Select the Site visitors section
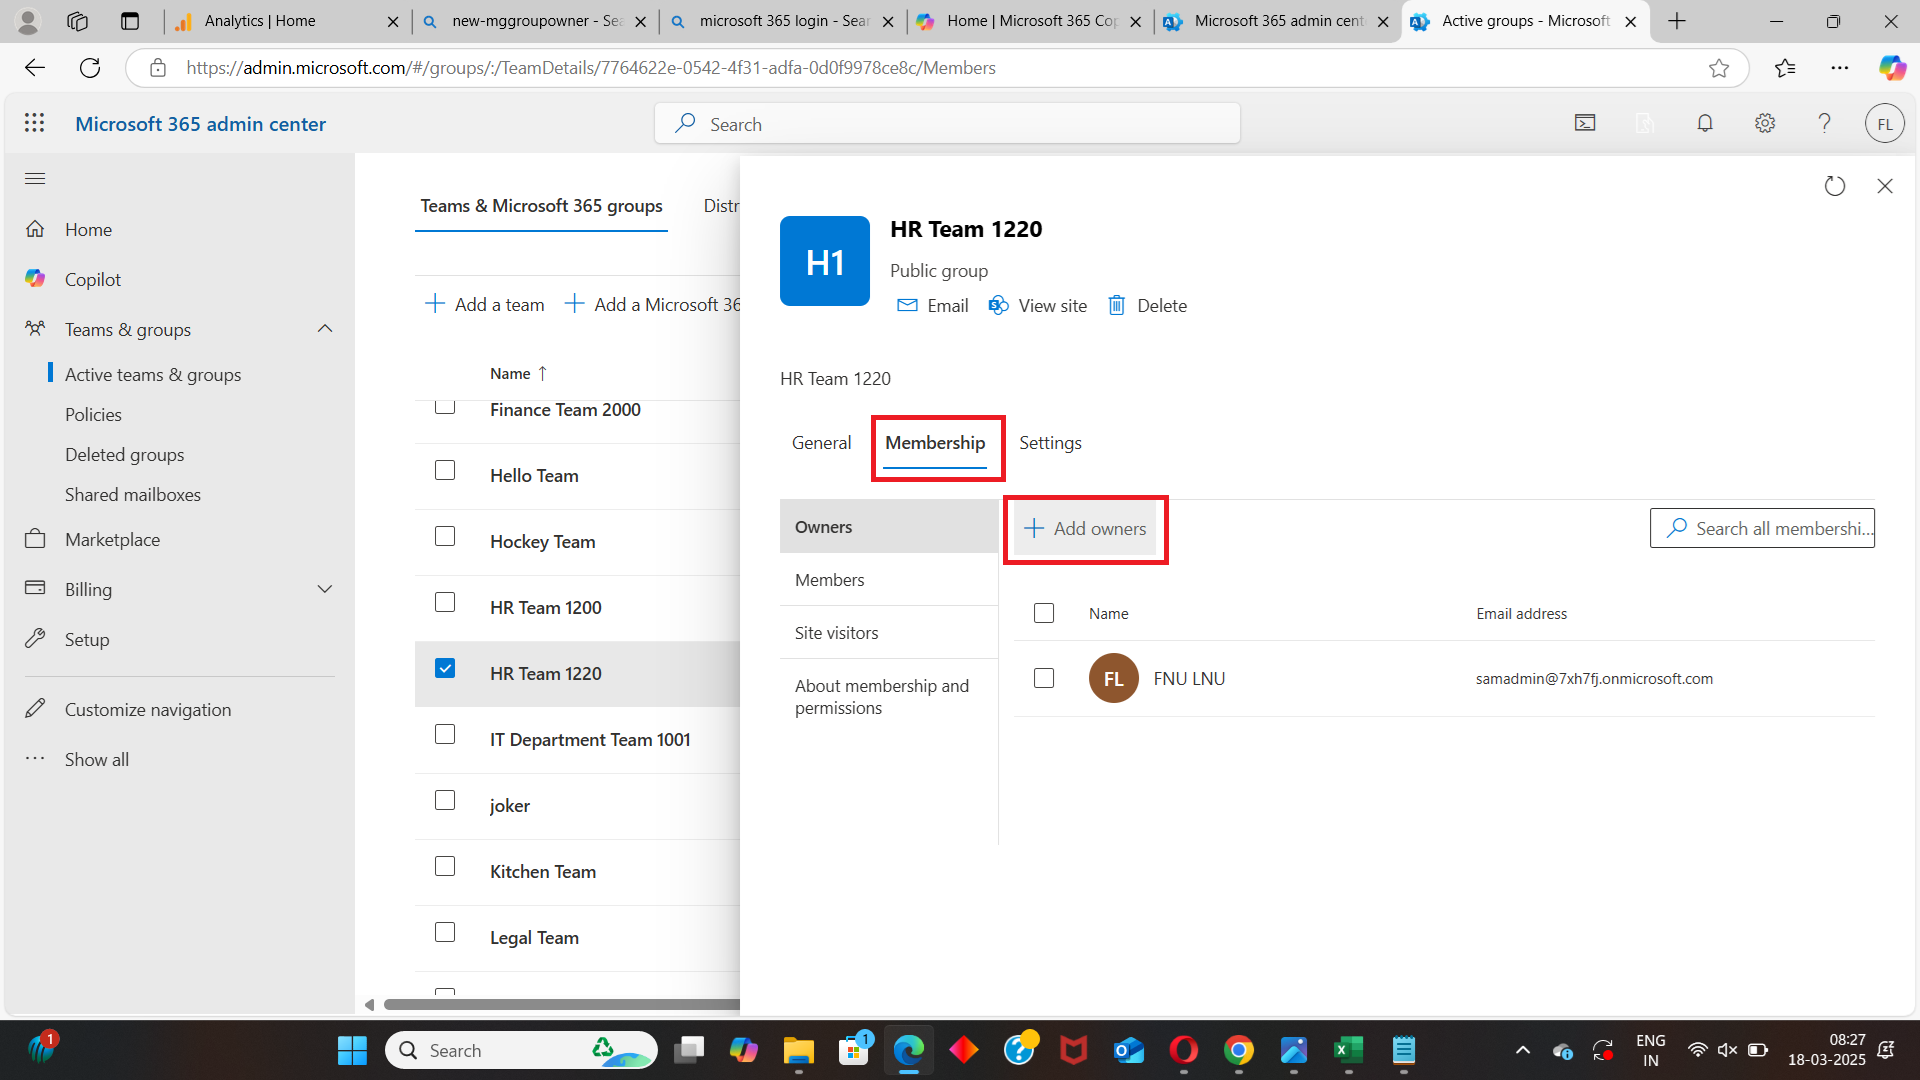Image resolution: width=1920 pixels, height=1080 pixels. (x=889, y=633)
